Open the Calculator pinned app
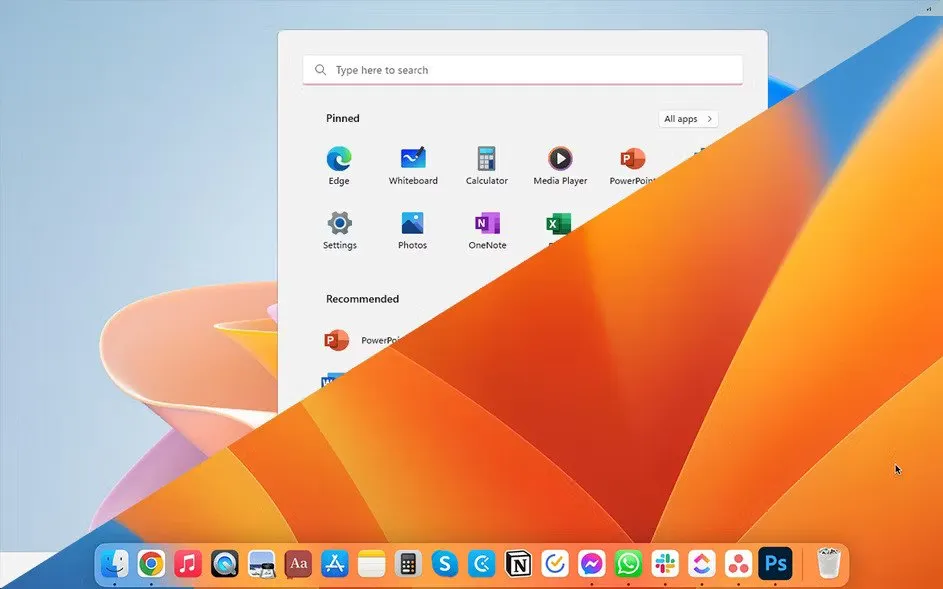The image size is (943, 589). coord(486,159)
